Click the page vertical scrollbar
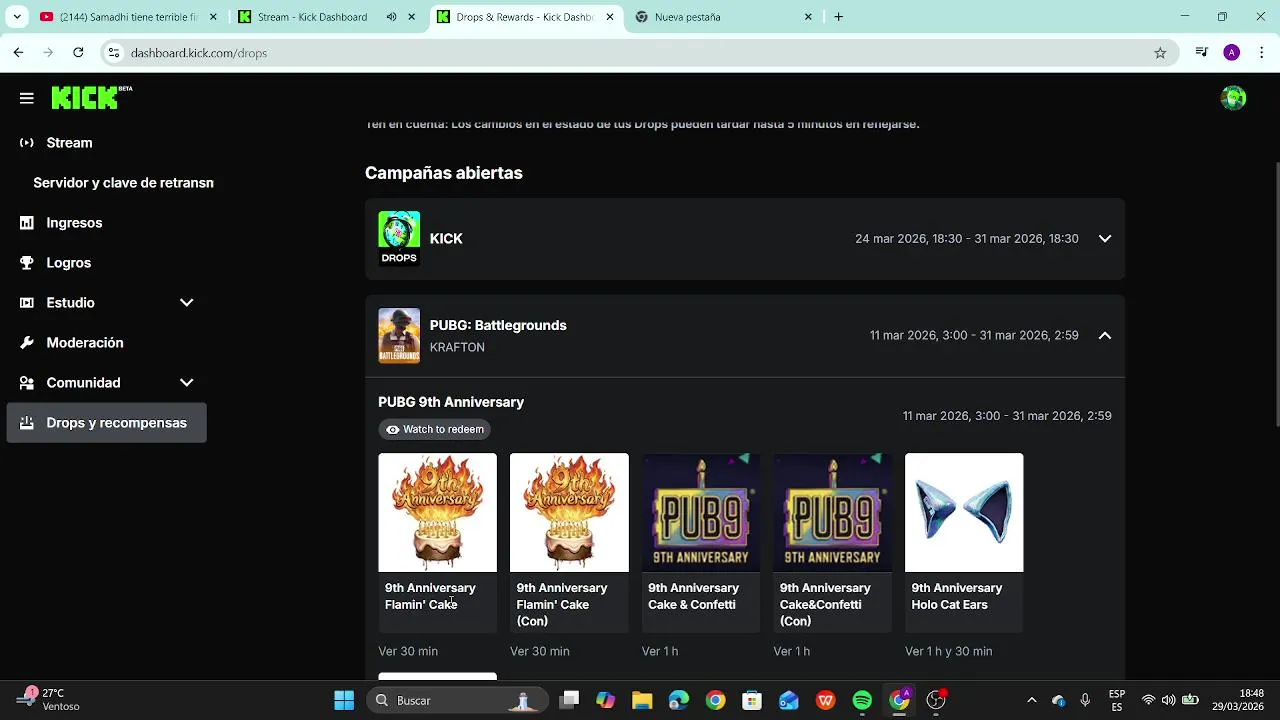This screenshot has height=720, width=1280. [1276, 295]
